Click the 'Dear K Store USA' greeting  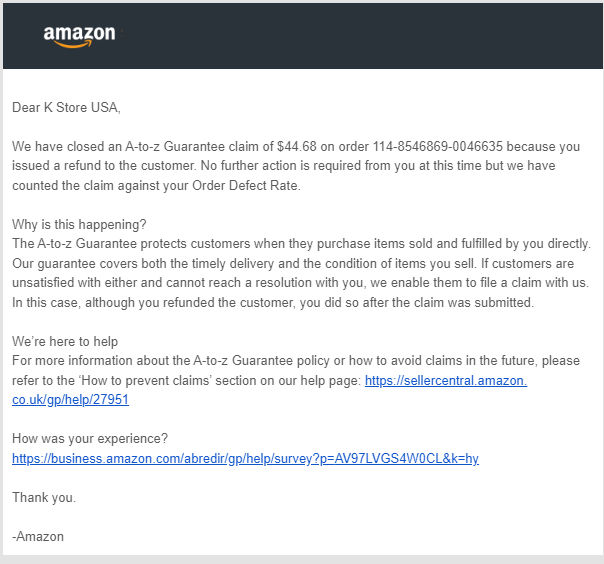[66, 107]
